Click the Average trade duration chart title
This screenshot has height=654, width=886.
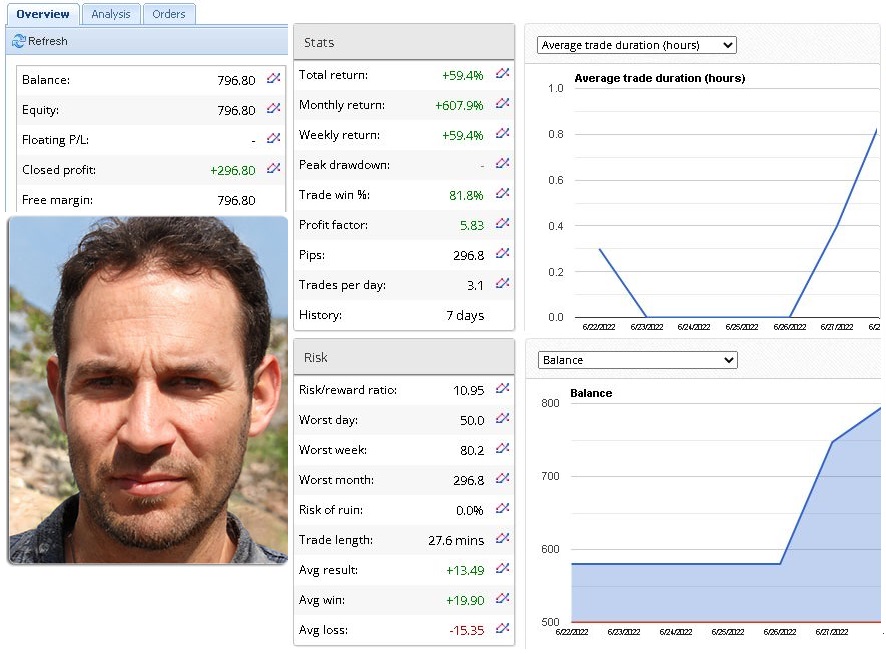pos(660,78)
